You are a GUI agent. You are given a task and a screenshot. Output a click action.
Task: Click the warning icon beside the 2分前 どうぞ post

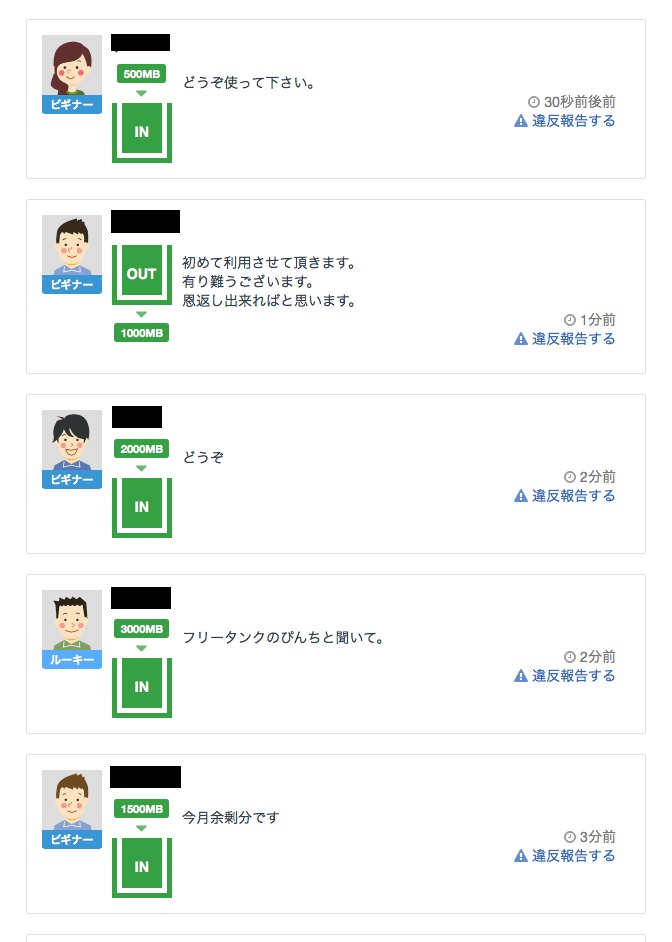pos(520,496)
